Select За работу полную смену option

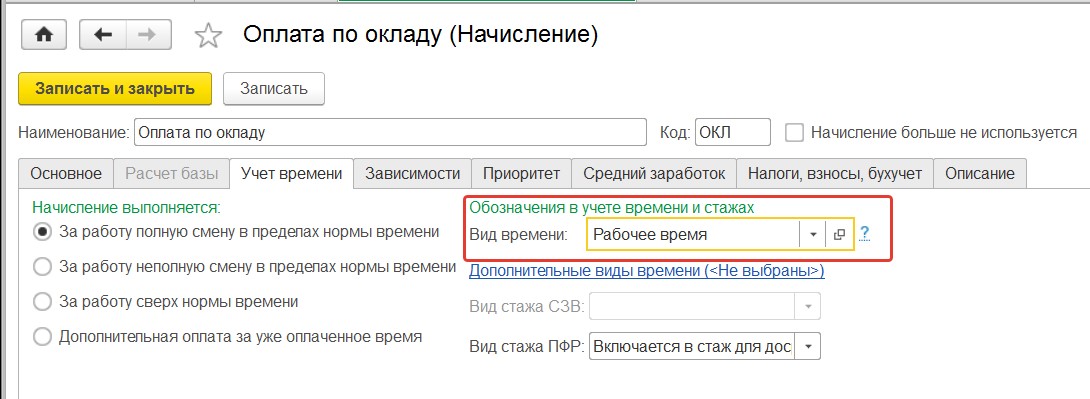[42, 232]
